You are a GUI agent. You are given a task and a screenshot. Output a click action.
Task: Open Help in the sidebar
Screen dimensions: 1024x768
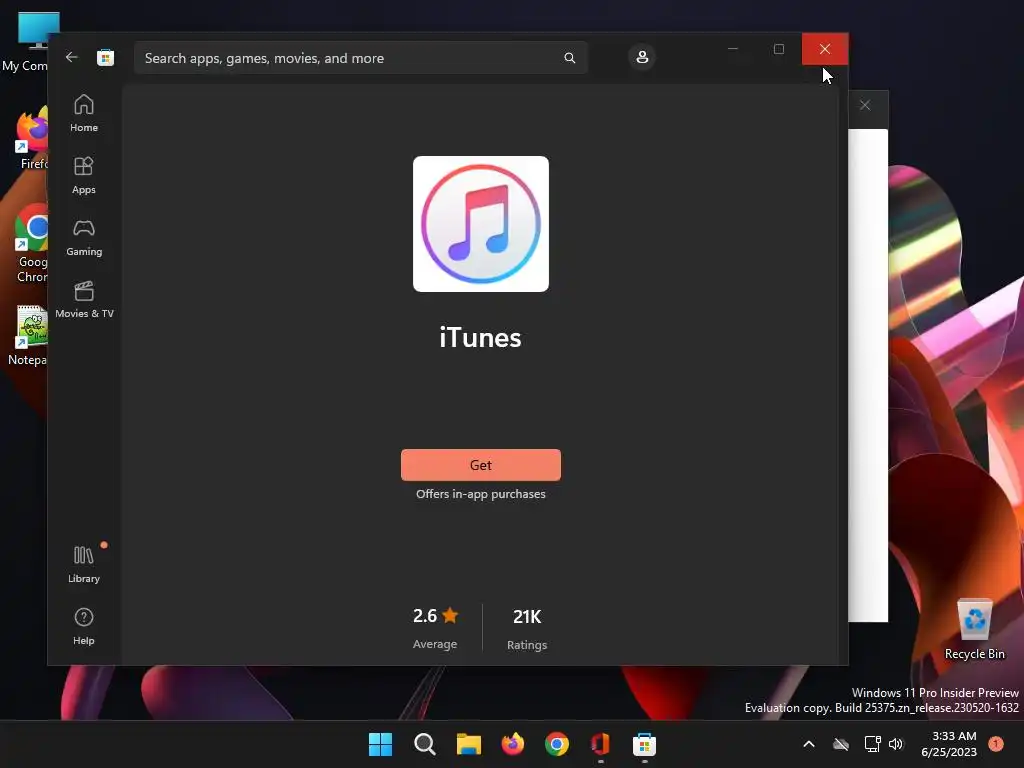click(84, 626)
